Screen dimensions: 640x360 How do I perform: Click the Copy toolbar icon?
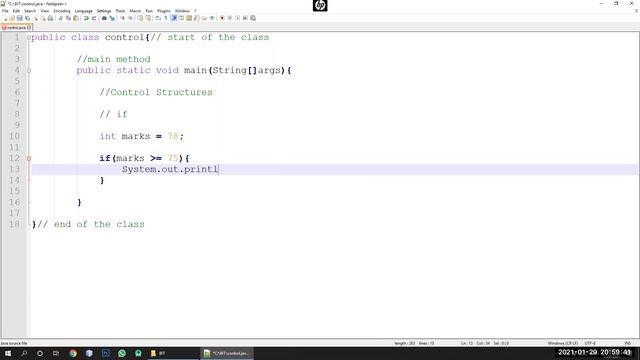pos(68,18)
